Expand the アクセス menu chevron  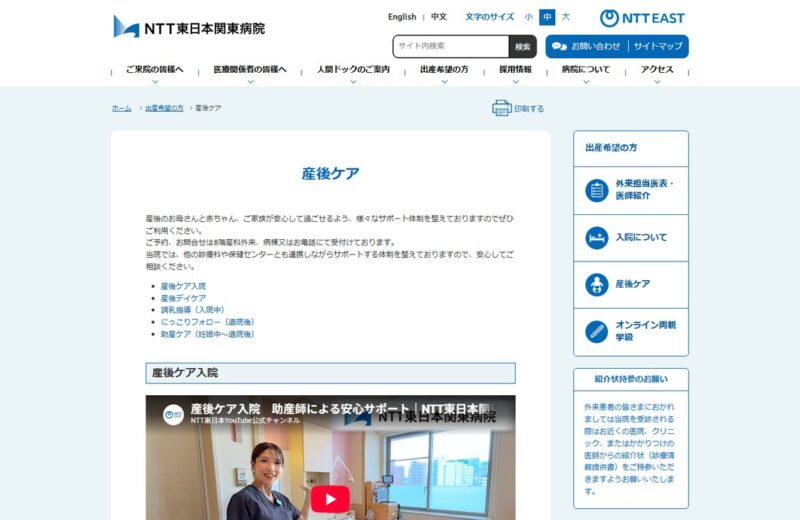657,82
